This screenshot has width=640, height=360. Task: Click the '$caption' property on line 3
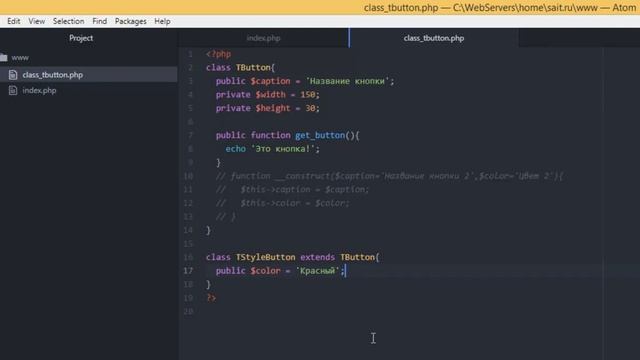[x=270, y=81]
